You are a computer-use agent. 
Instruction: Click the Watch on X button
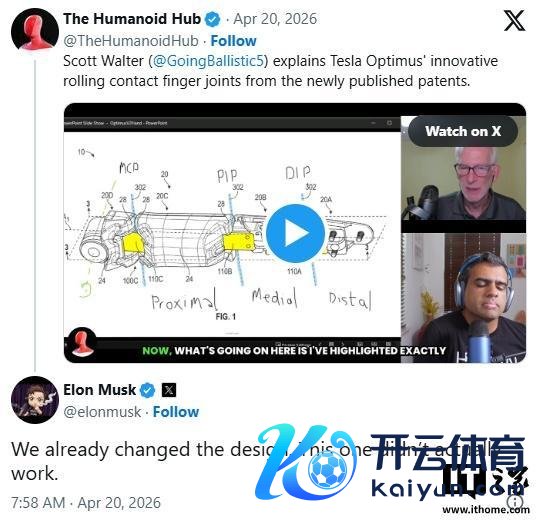[x=463, y=131]
